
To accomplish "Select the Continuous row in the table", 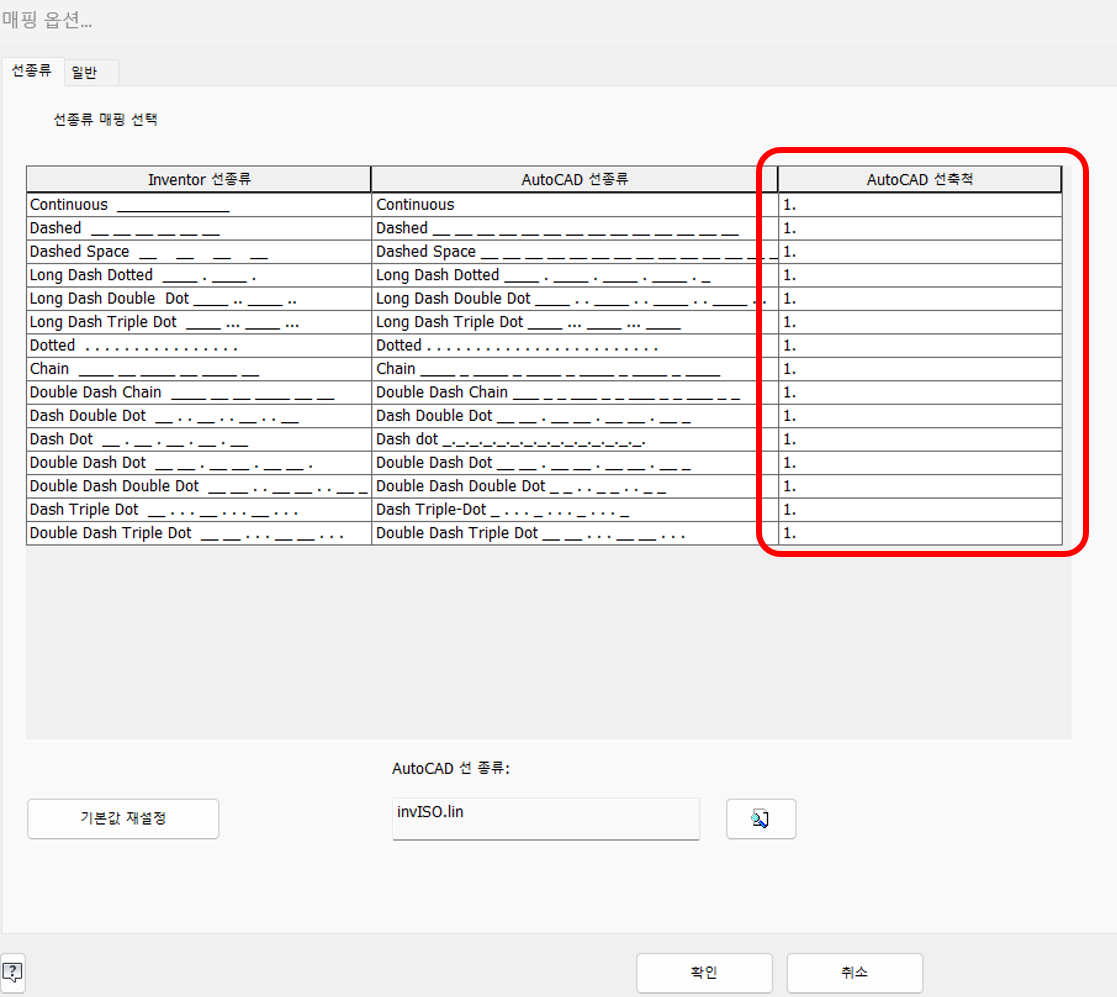I will (198, 204).
